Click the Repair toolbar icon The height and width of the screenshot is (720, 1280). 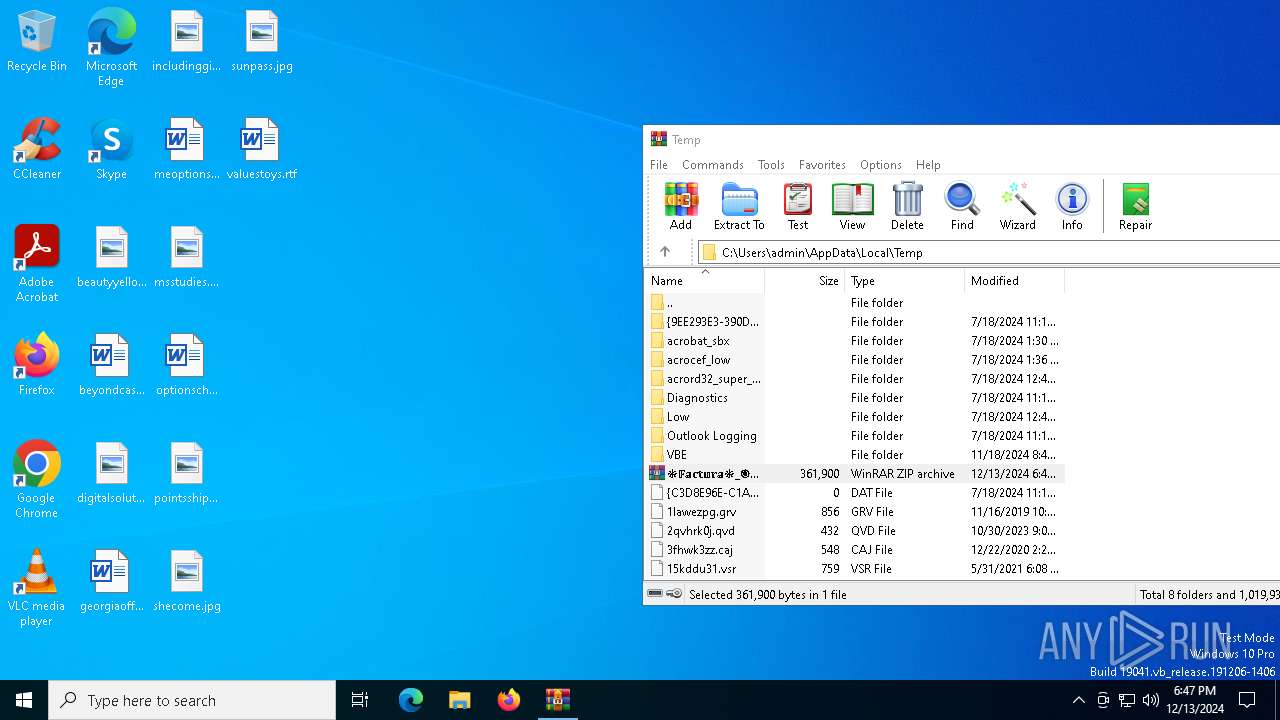(x=1135, y=206)
